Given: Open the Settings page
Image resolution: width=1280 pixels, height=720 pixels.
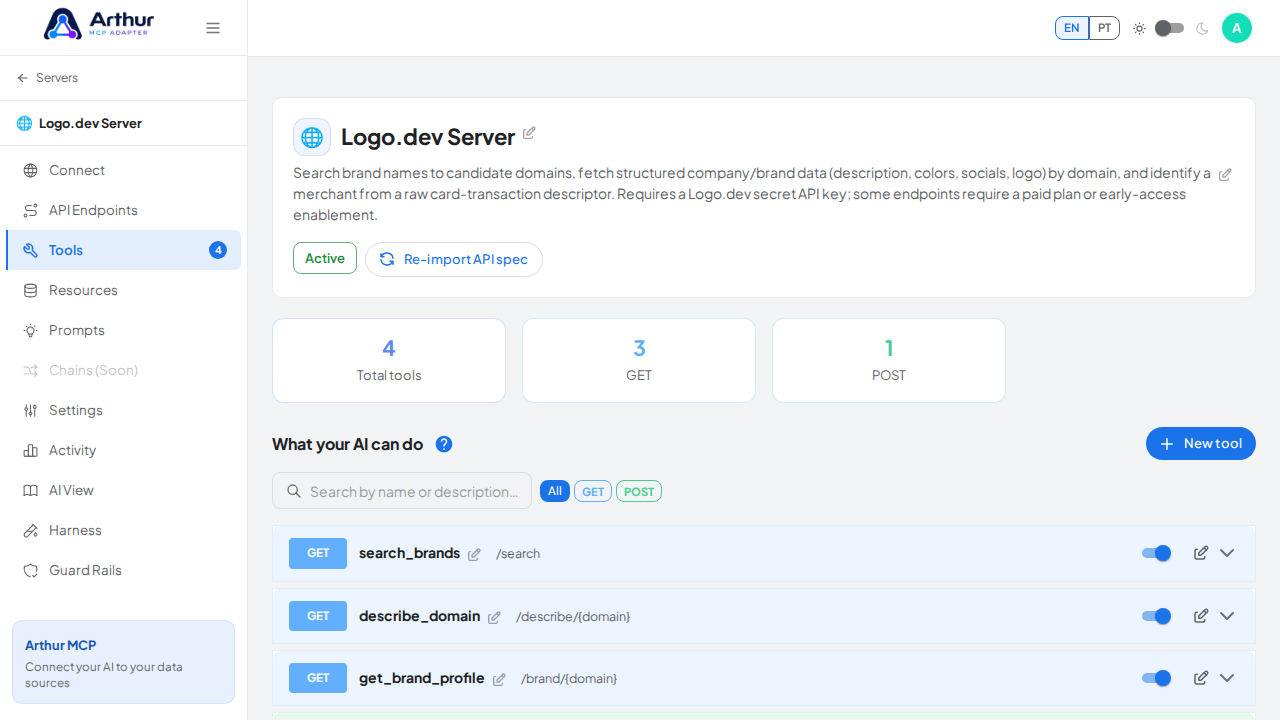Looking at the screenshot, I should point(123,410).
